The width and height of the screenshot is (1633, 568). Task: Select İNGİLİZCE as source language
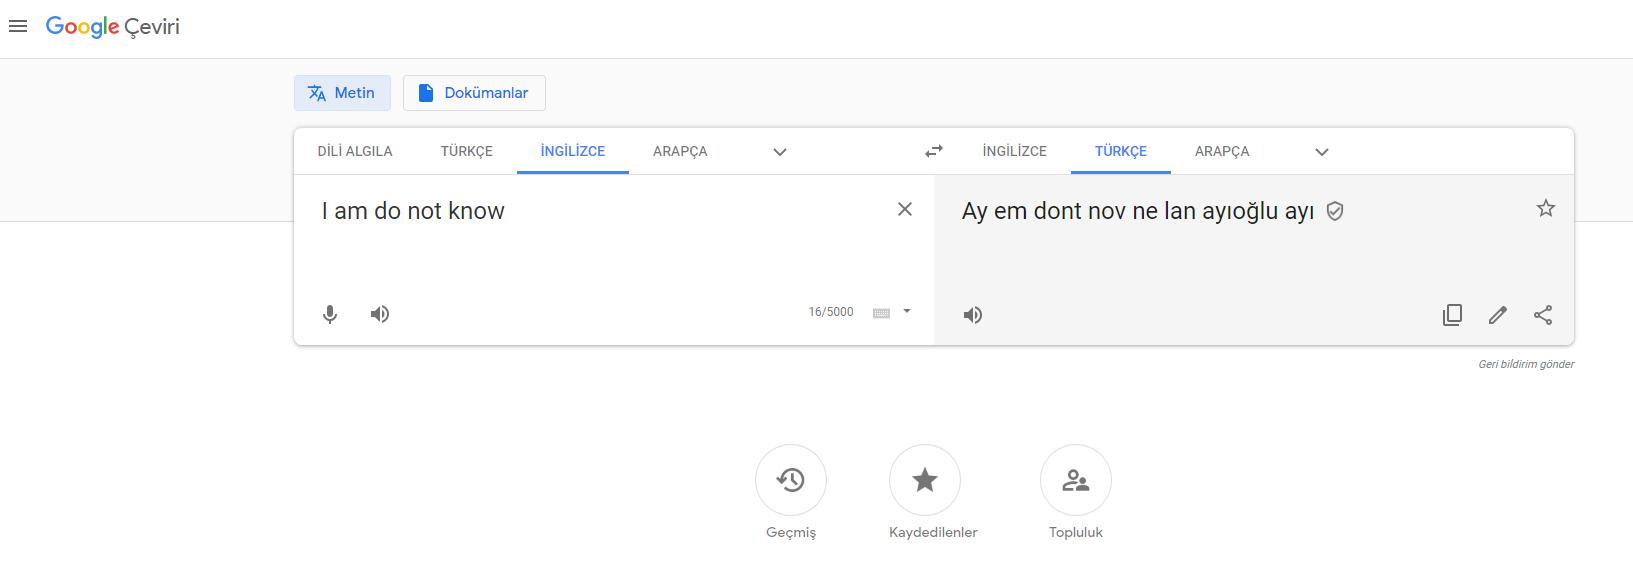pyautogui.click(x=573, y=152)
